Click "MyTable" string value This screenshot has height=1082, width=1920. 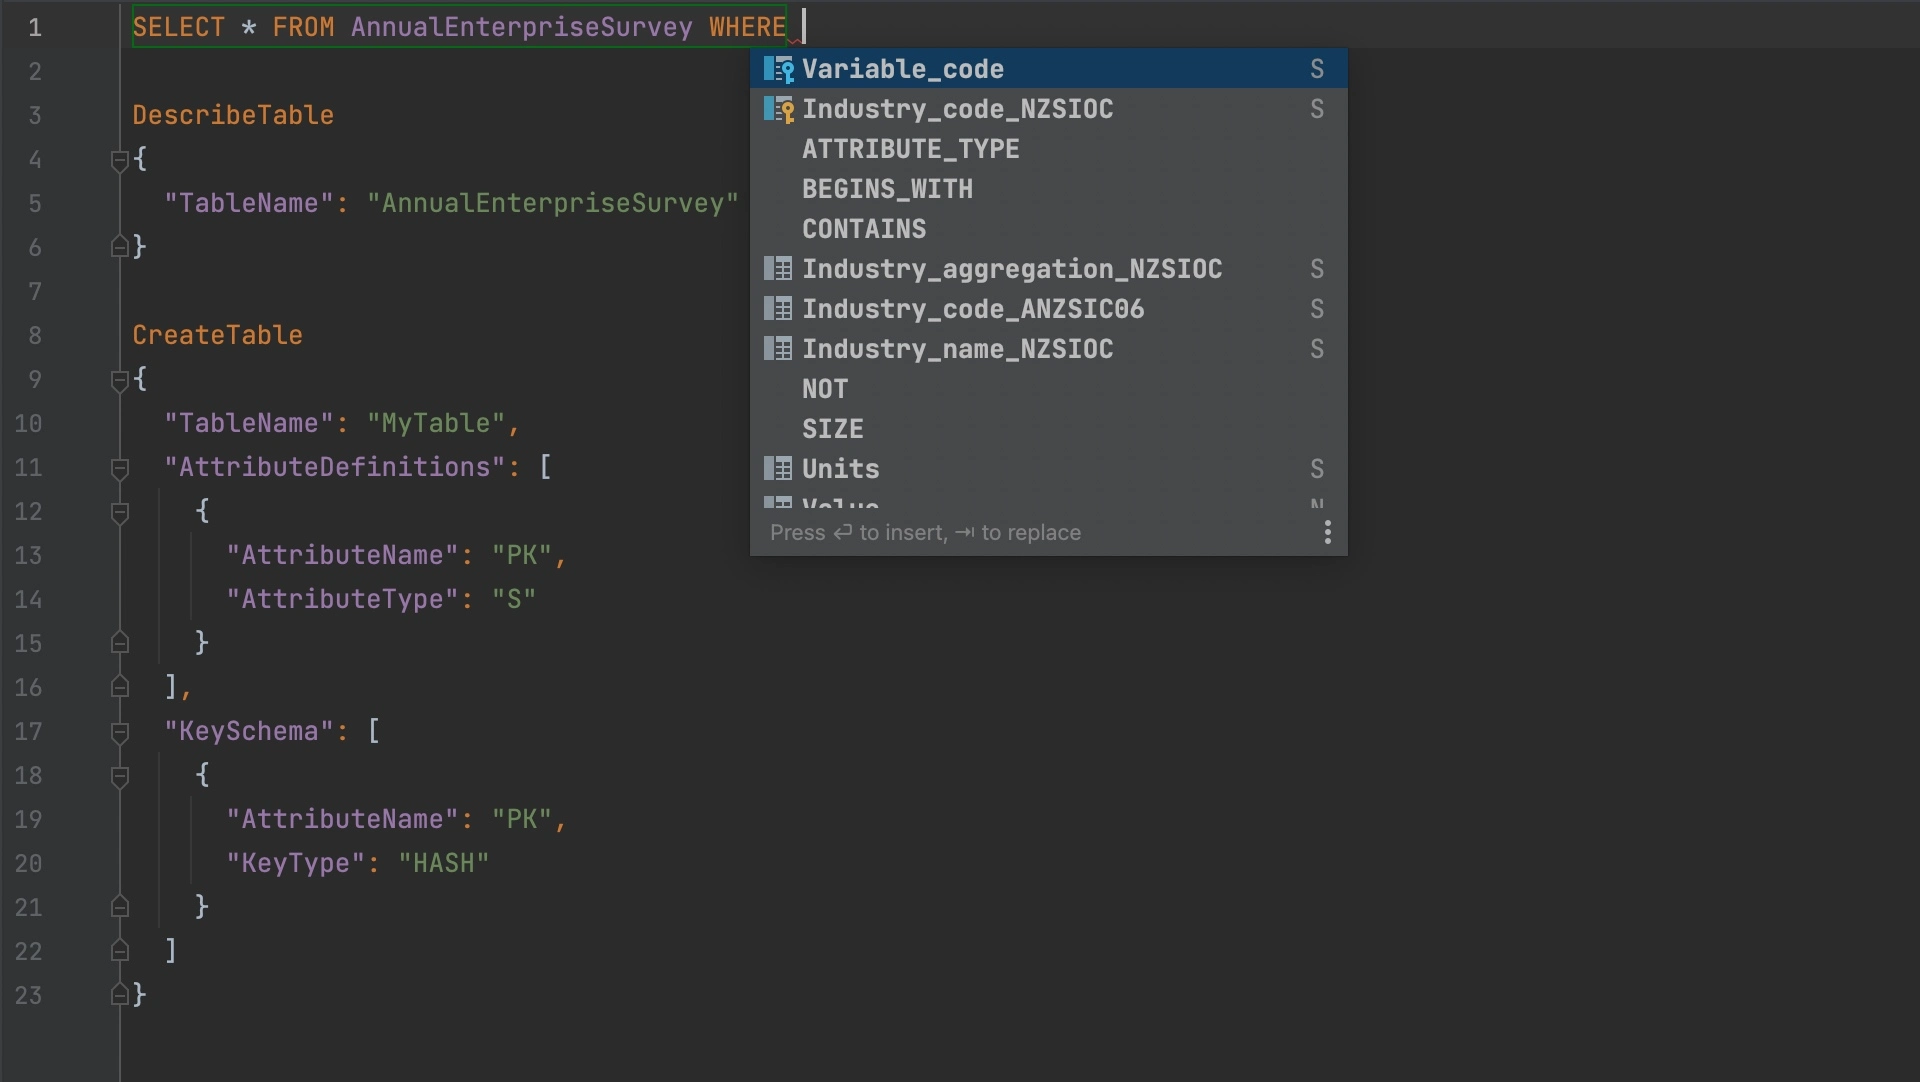click(436, 423)
